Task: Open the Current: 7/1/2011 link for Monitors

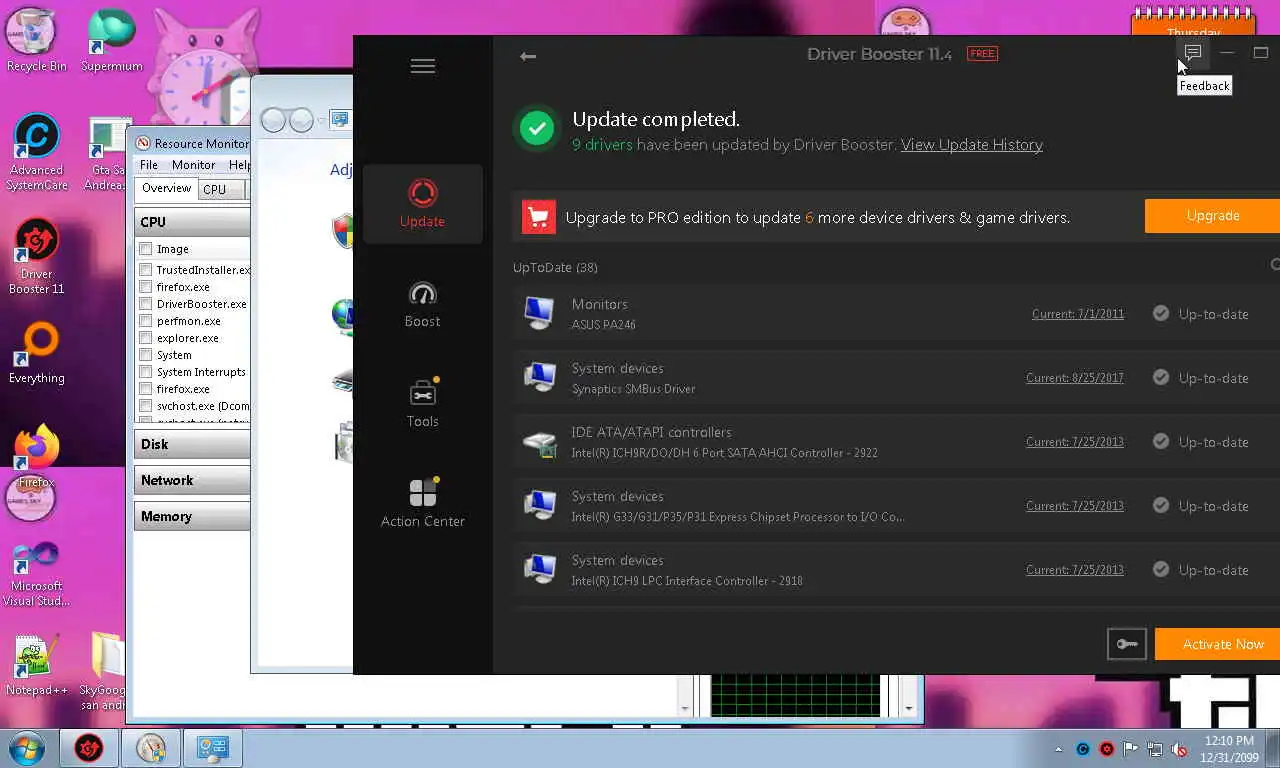Action: tap(1077, 314)
